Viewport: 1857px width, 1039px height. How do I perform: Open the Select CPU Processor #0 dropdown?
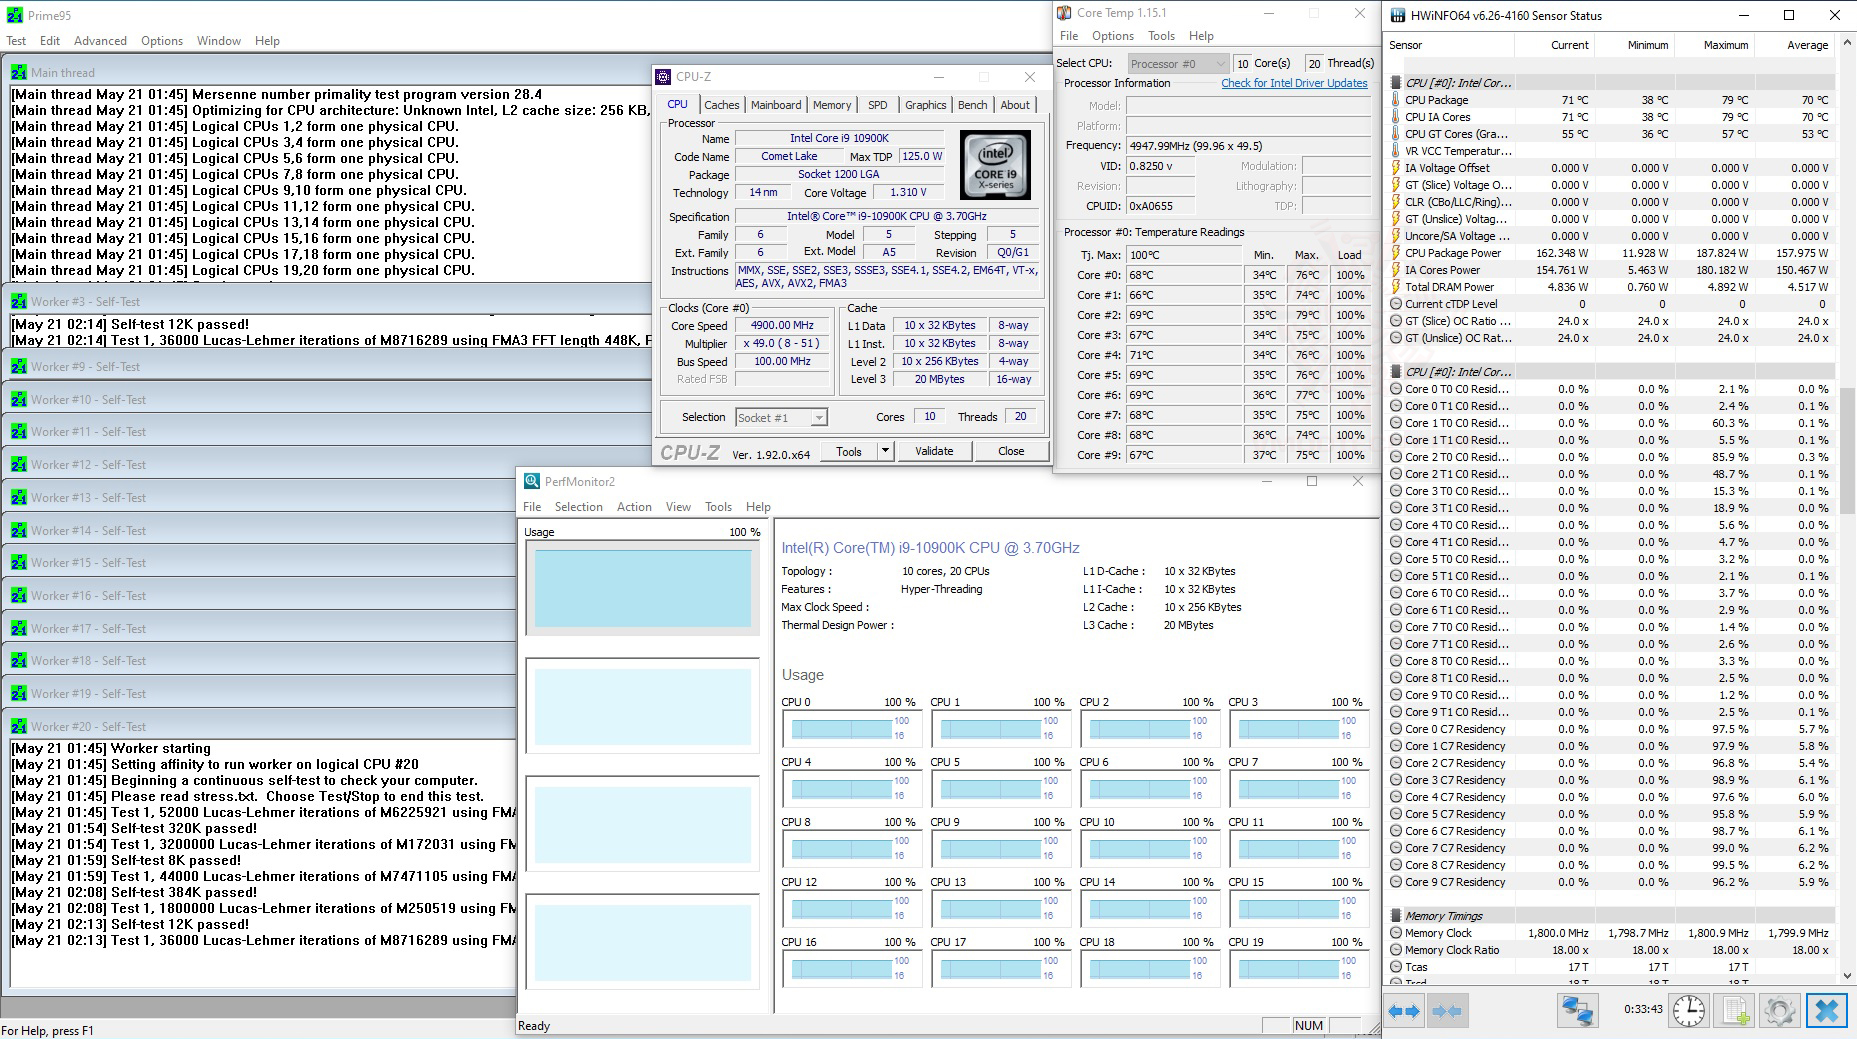(x=1178, y=63)
